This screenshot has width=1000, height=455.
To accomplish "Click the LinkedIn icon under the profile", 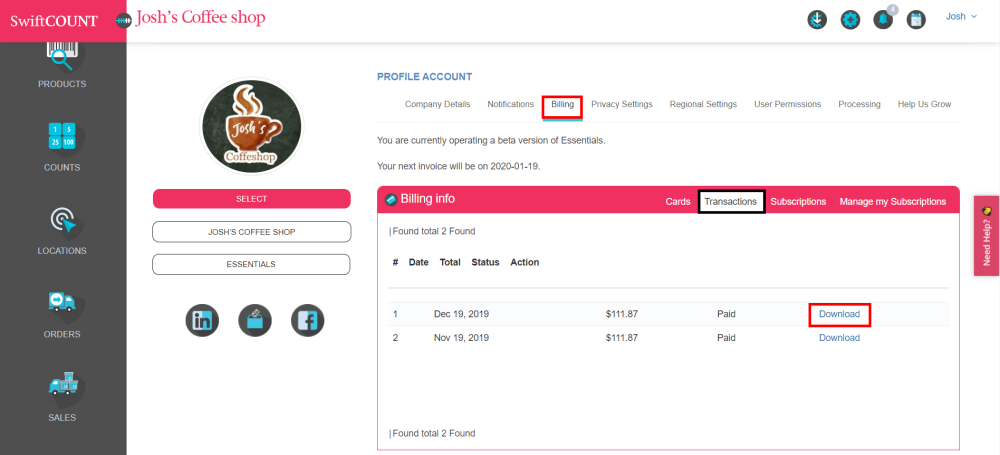I will (203, 320).
